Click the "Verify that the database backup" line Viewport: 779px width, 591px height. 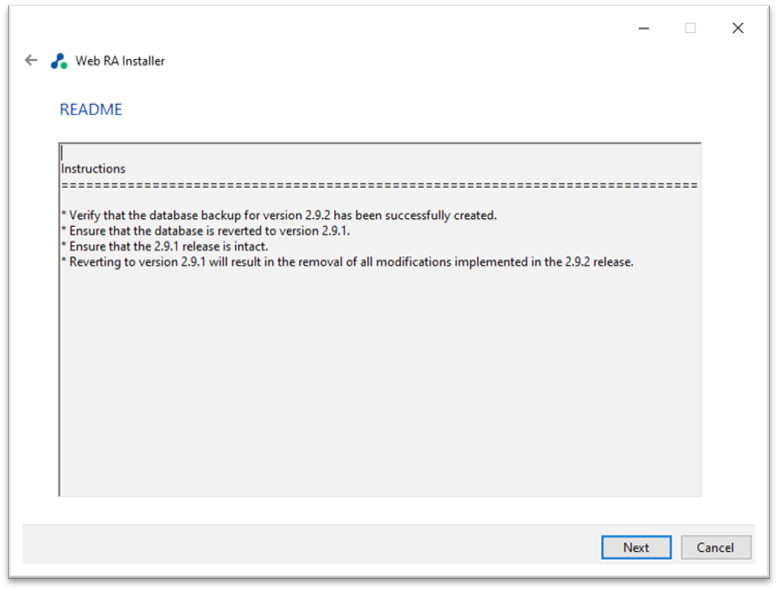pos(279,215)
